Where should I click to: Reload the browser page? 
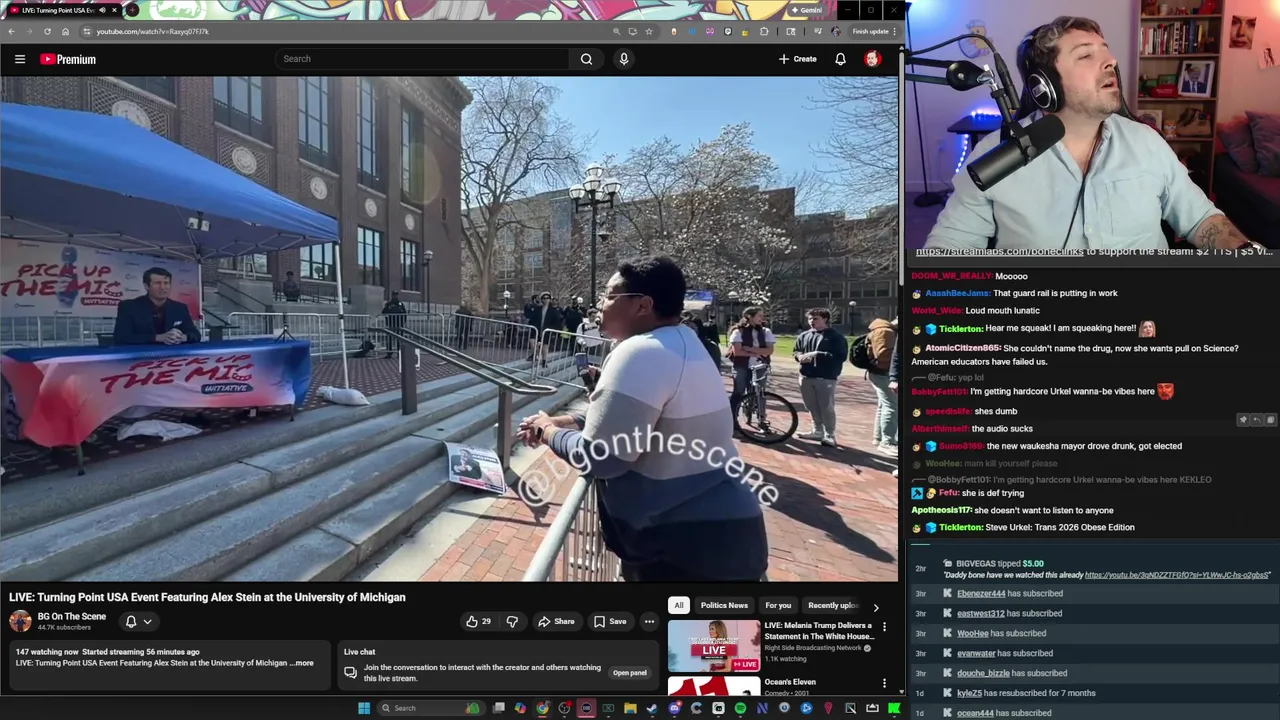pyautogui.click(x=47, y=31)
